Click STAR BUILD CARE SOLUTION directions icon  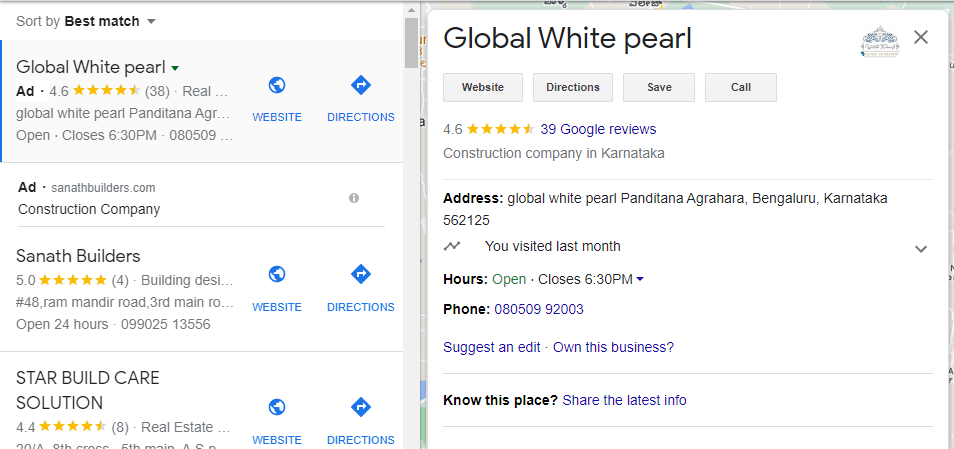[x=361, y=407]
